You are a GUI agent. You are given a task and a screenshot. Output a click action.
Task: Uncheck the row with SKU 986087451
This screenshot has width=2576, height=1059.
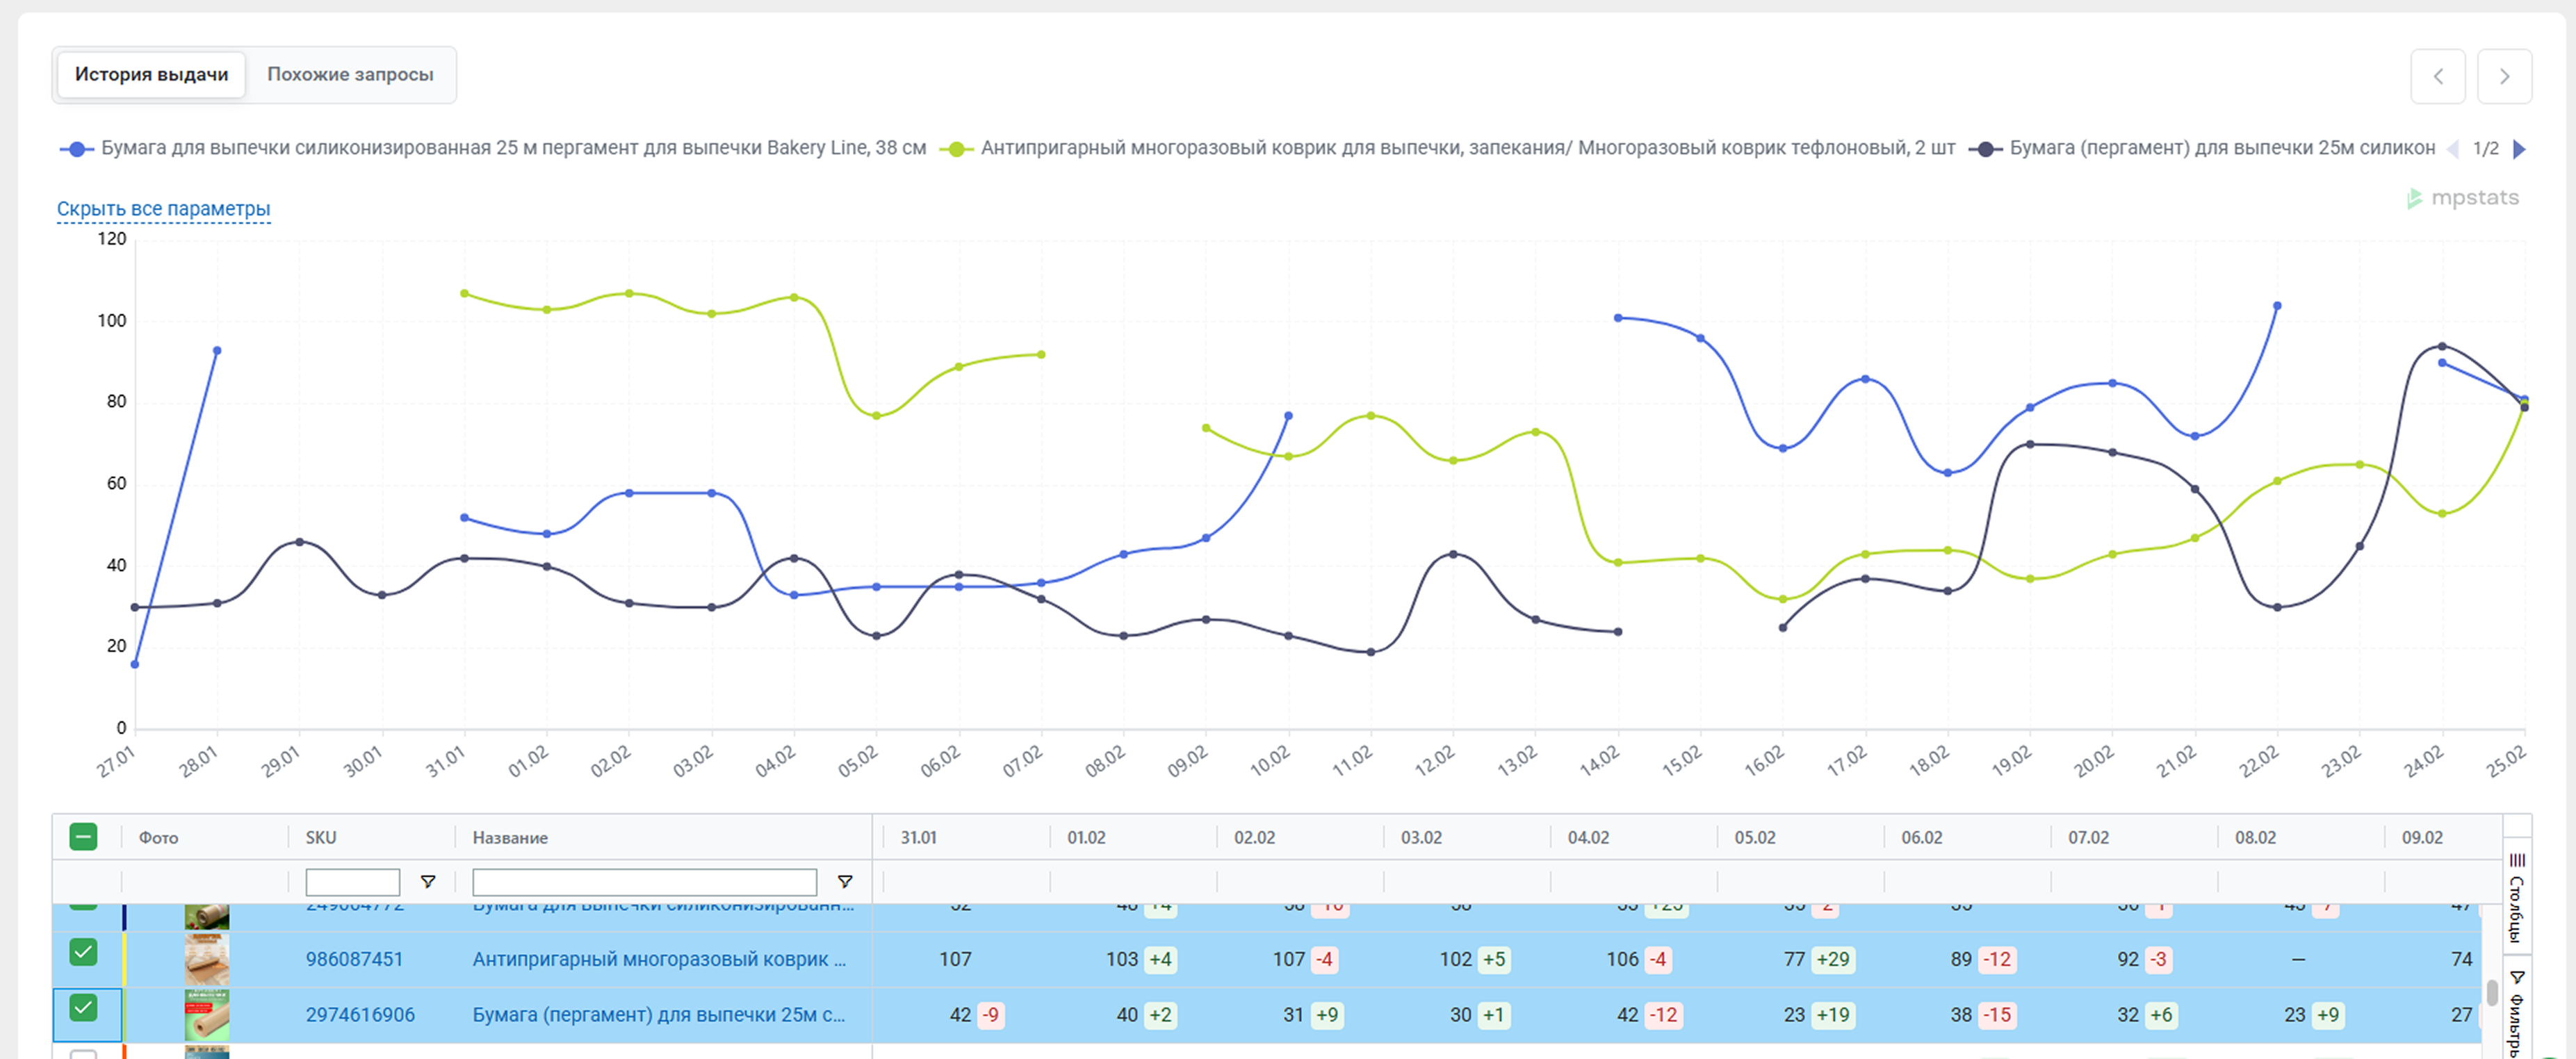coord(84,952)
